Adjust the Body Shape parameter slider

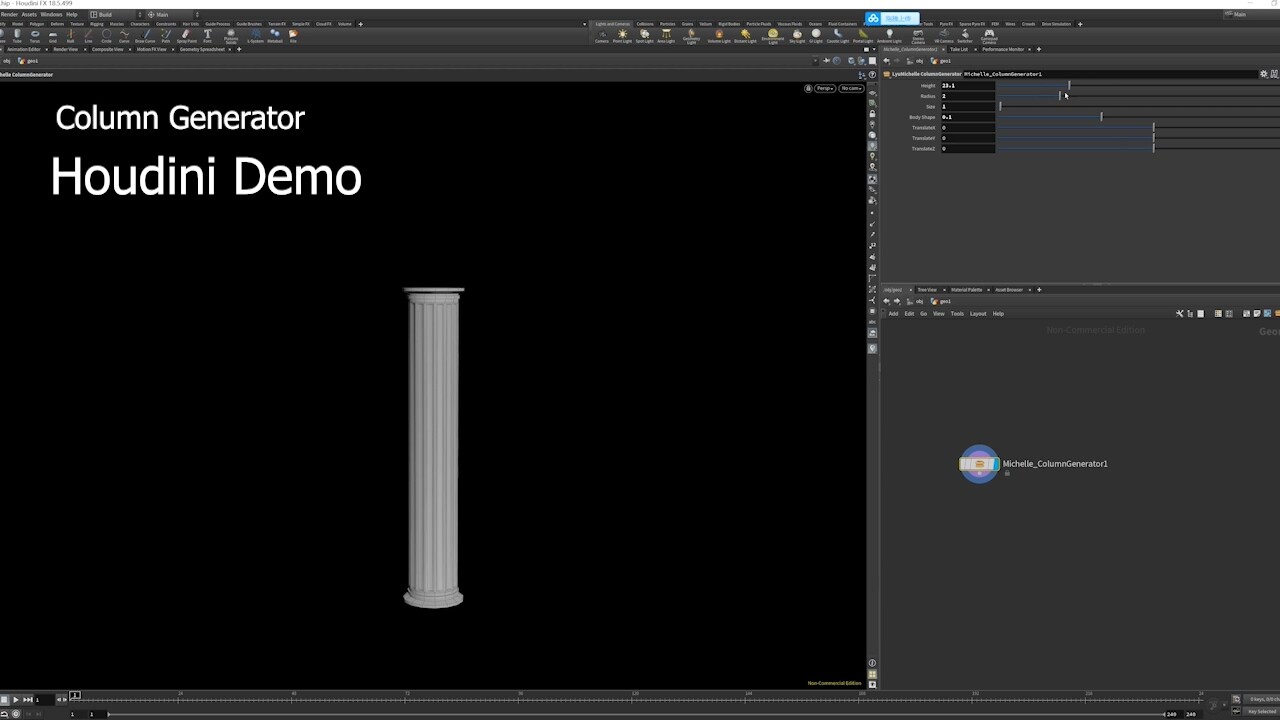[1100, 117]
